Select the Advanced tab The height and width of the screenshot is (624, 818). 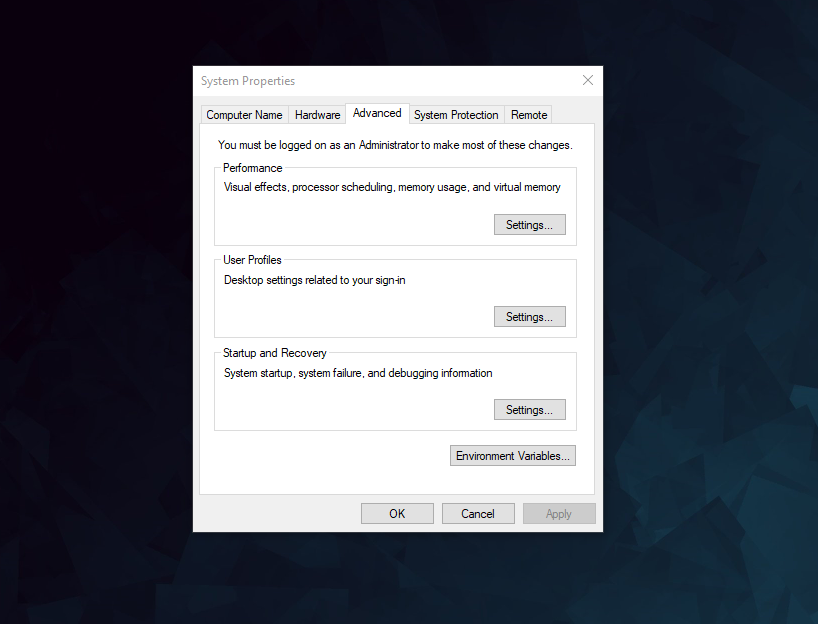tap(377, 112)
